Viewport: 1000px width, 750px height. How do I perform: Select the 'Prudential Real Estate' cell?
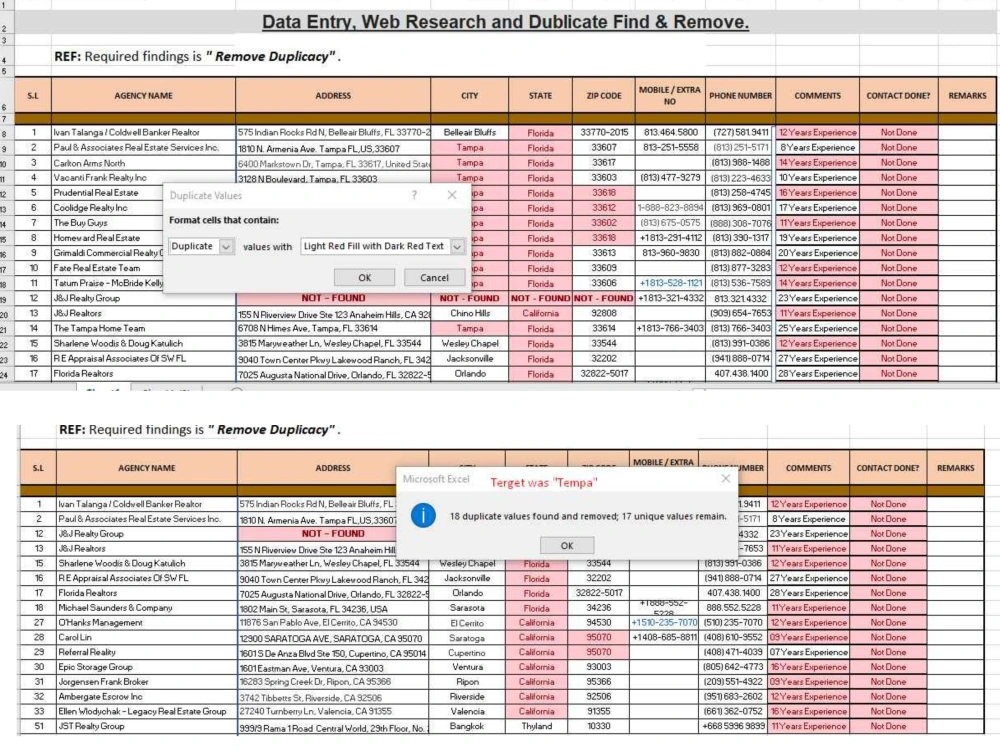(x=107, y=193)
